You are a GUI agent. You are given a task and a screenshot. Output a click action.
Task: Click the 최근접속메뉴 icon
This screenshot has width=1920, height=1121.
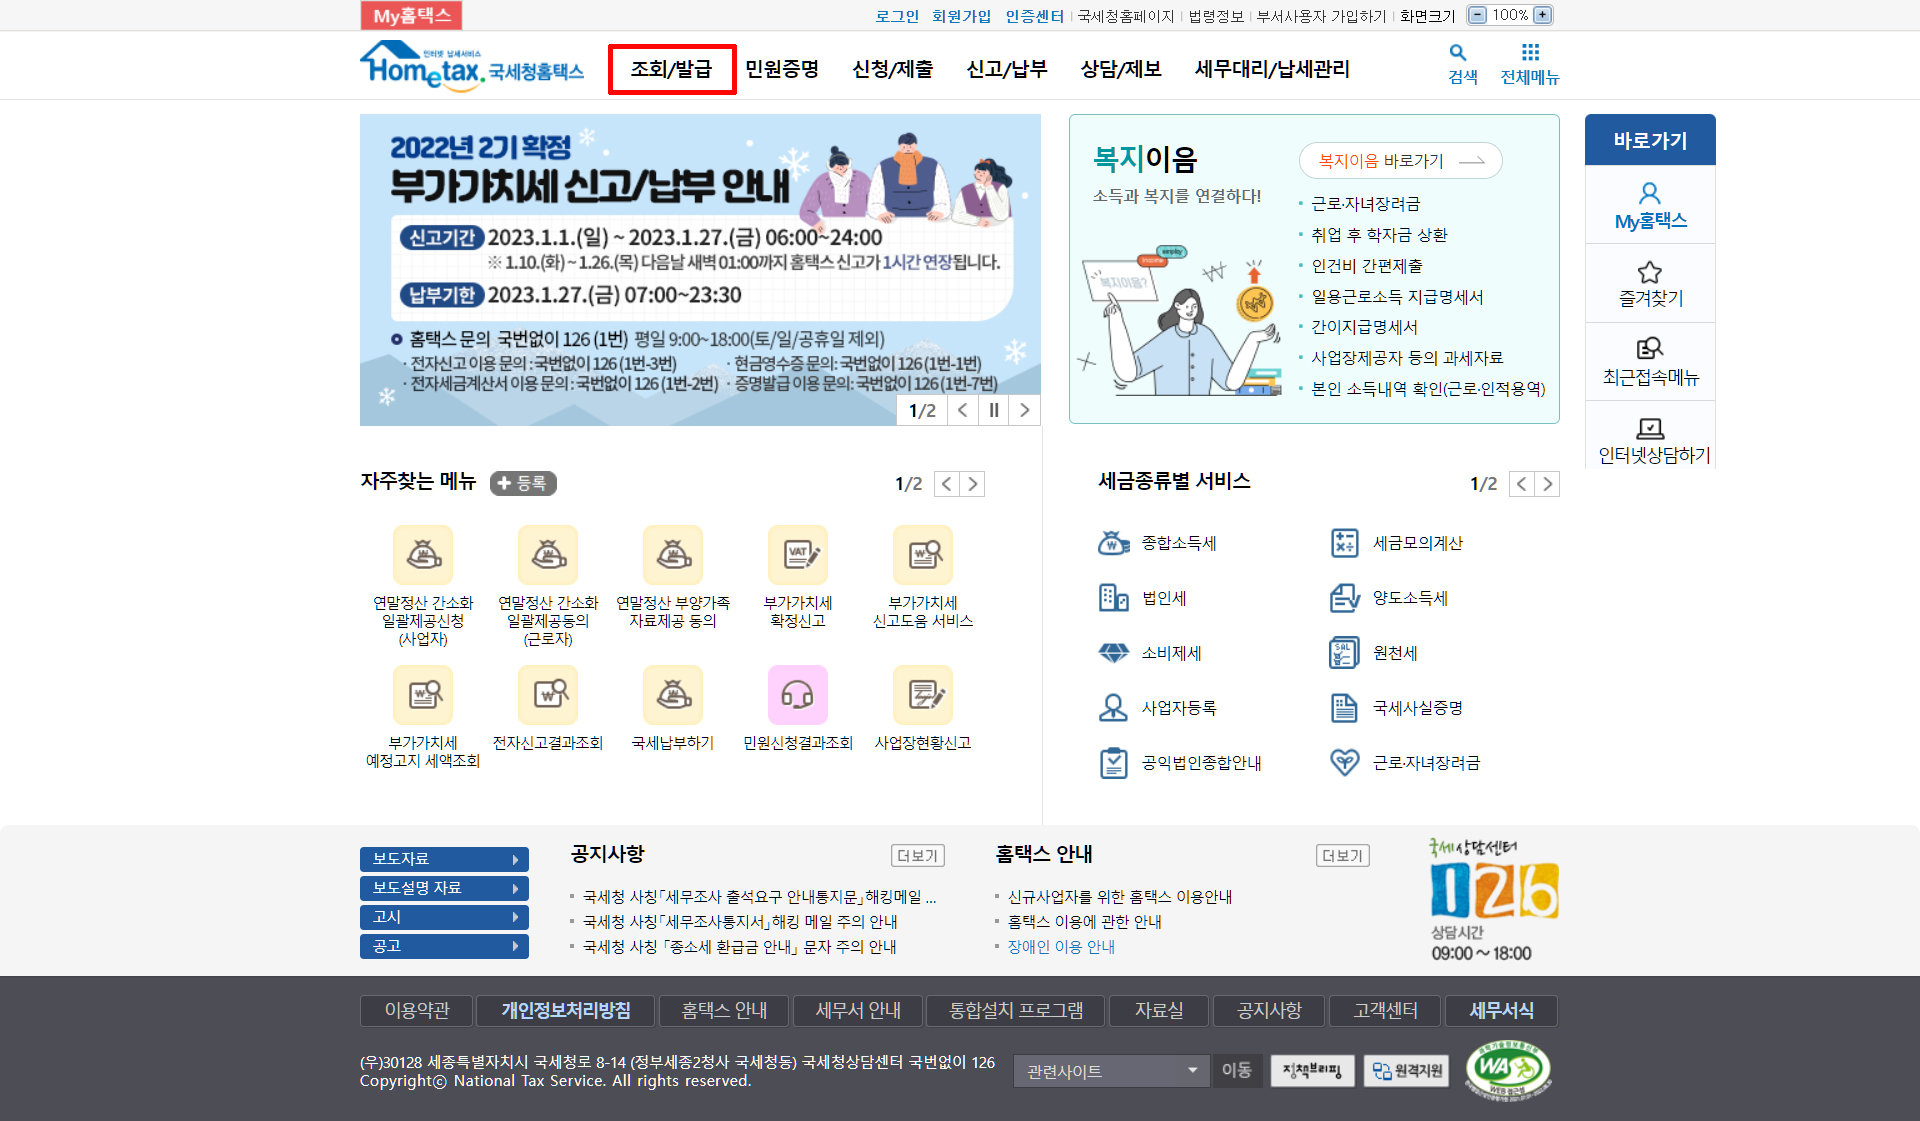point(1650,349)
